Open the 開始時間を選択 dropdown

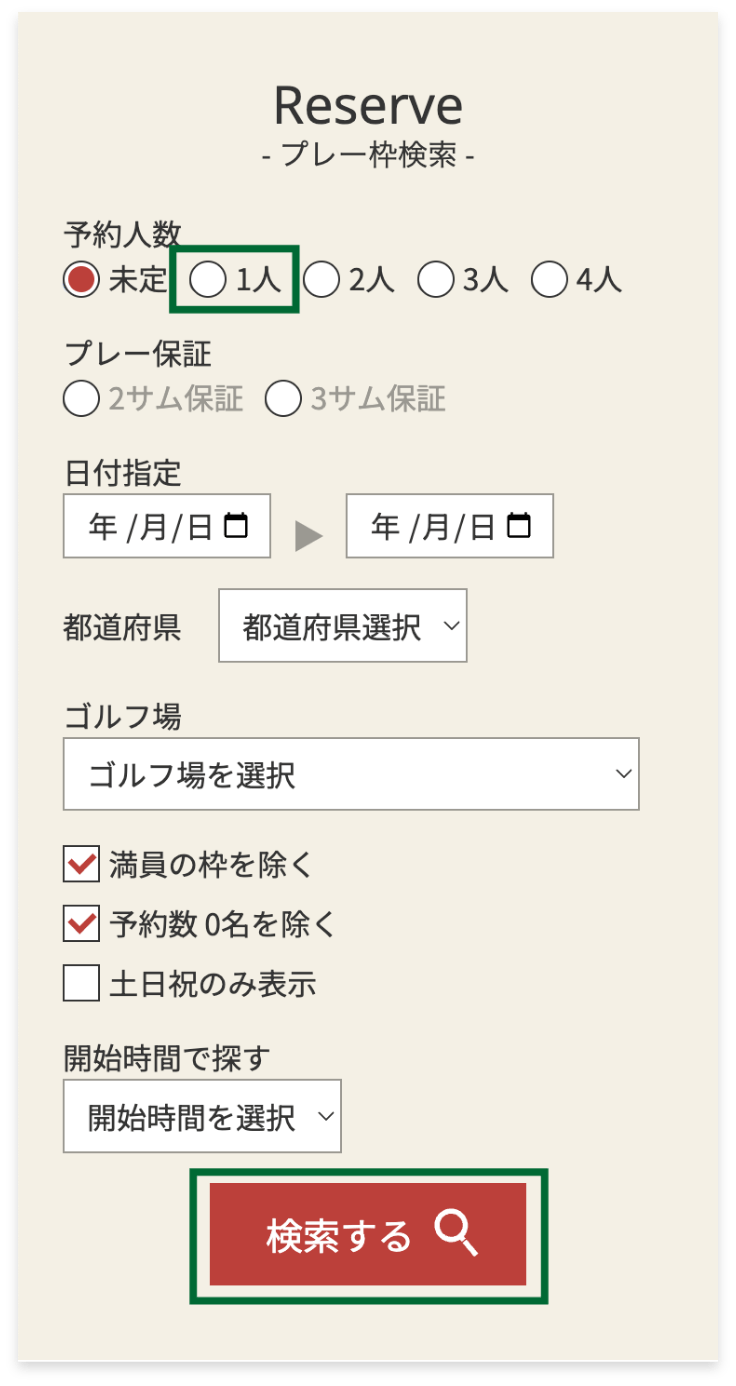pos(202,1116)
